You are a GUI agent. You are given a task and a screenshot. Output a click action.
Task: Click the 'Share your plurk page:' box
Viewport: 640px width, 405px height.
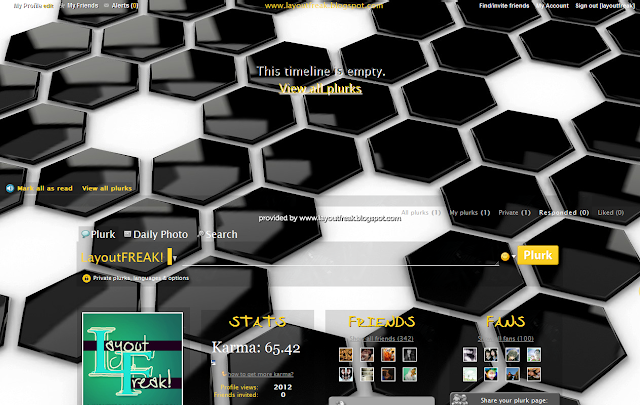(504, 399)
